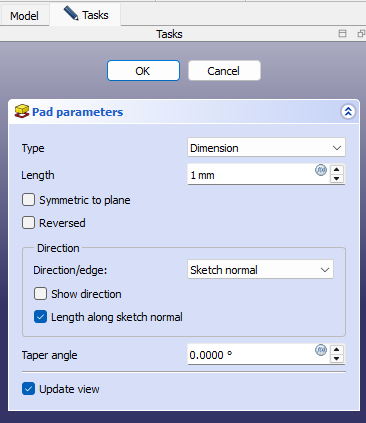Screen dimensions: 366x423
Task: Confirm the pad with OK button
Action: click(143, 71)
